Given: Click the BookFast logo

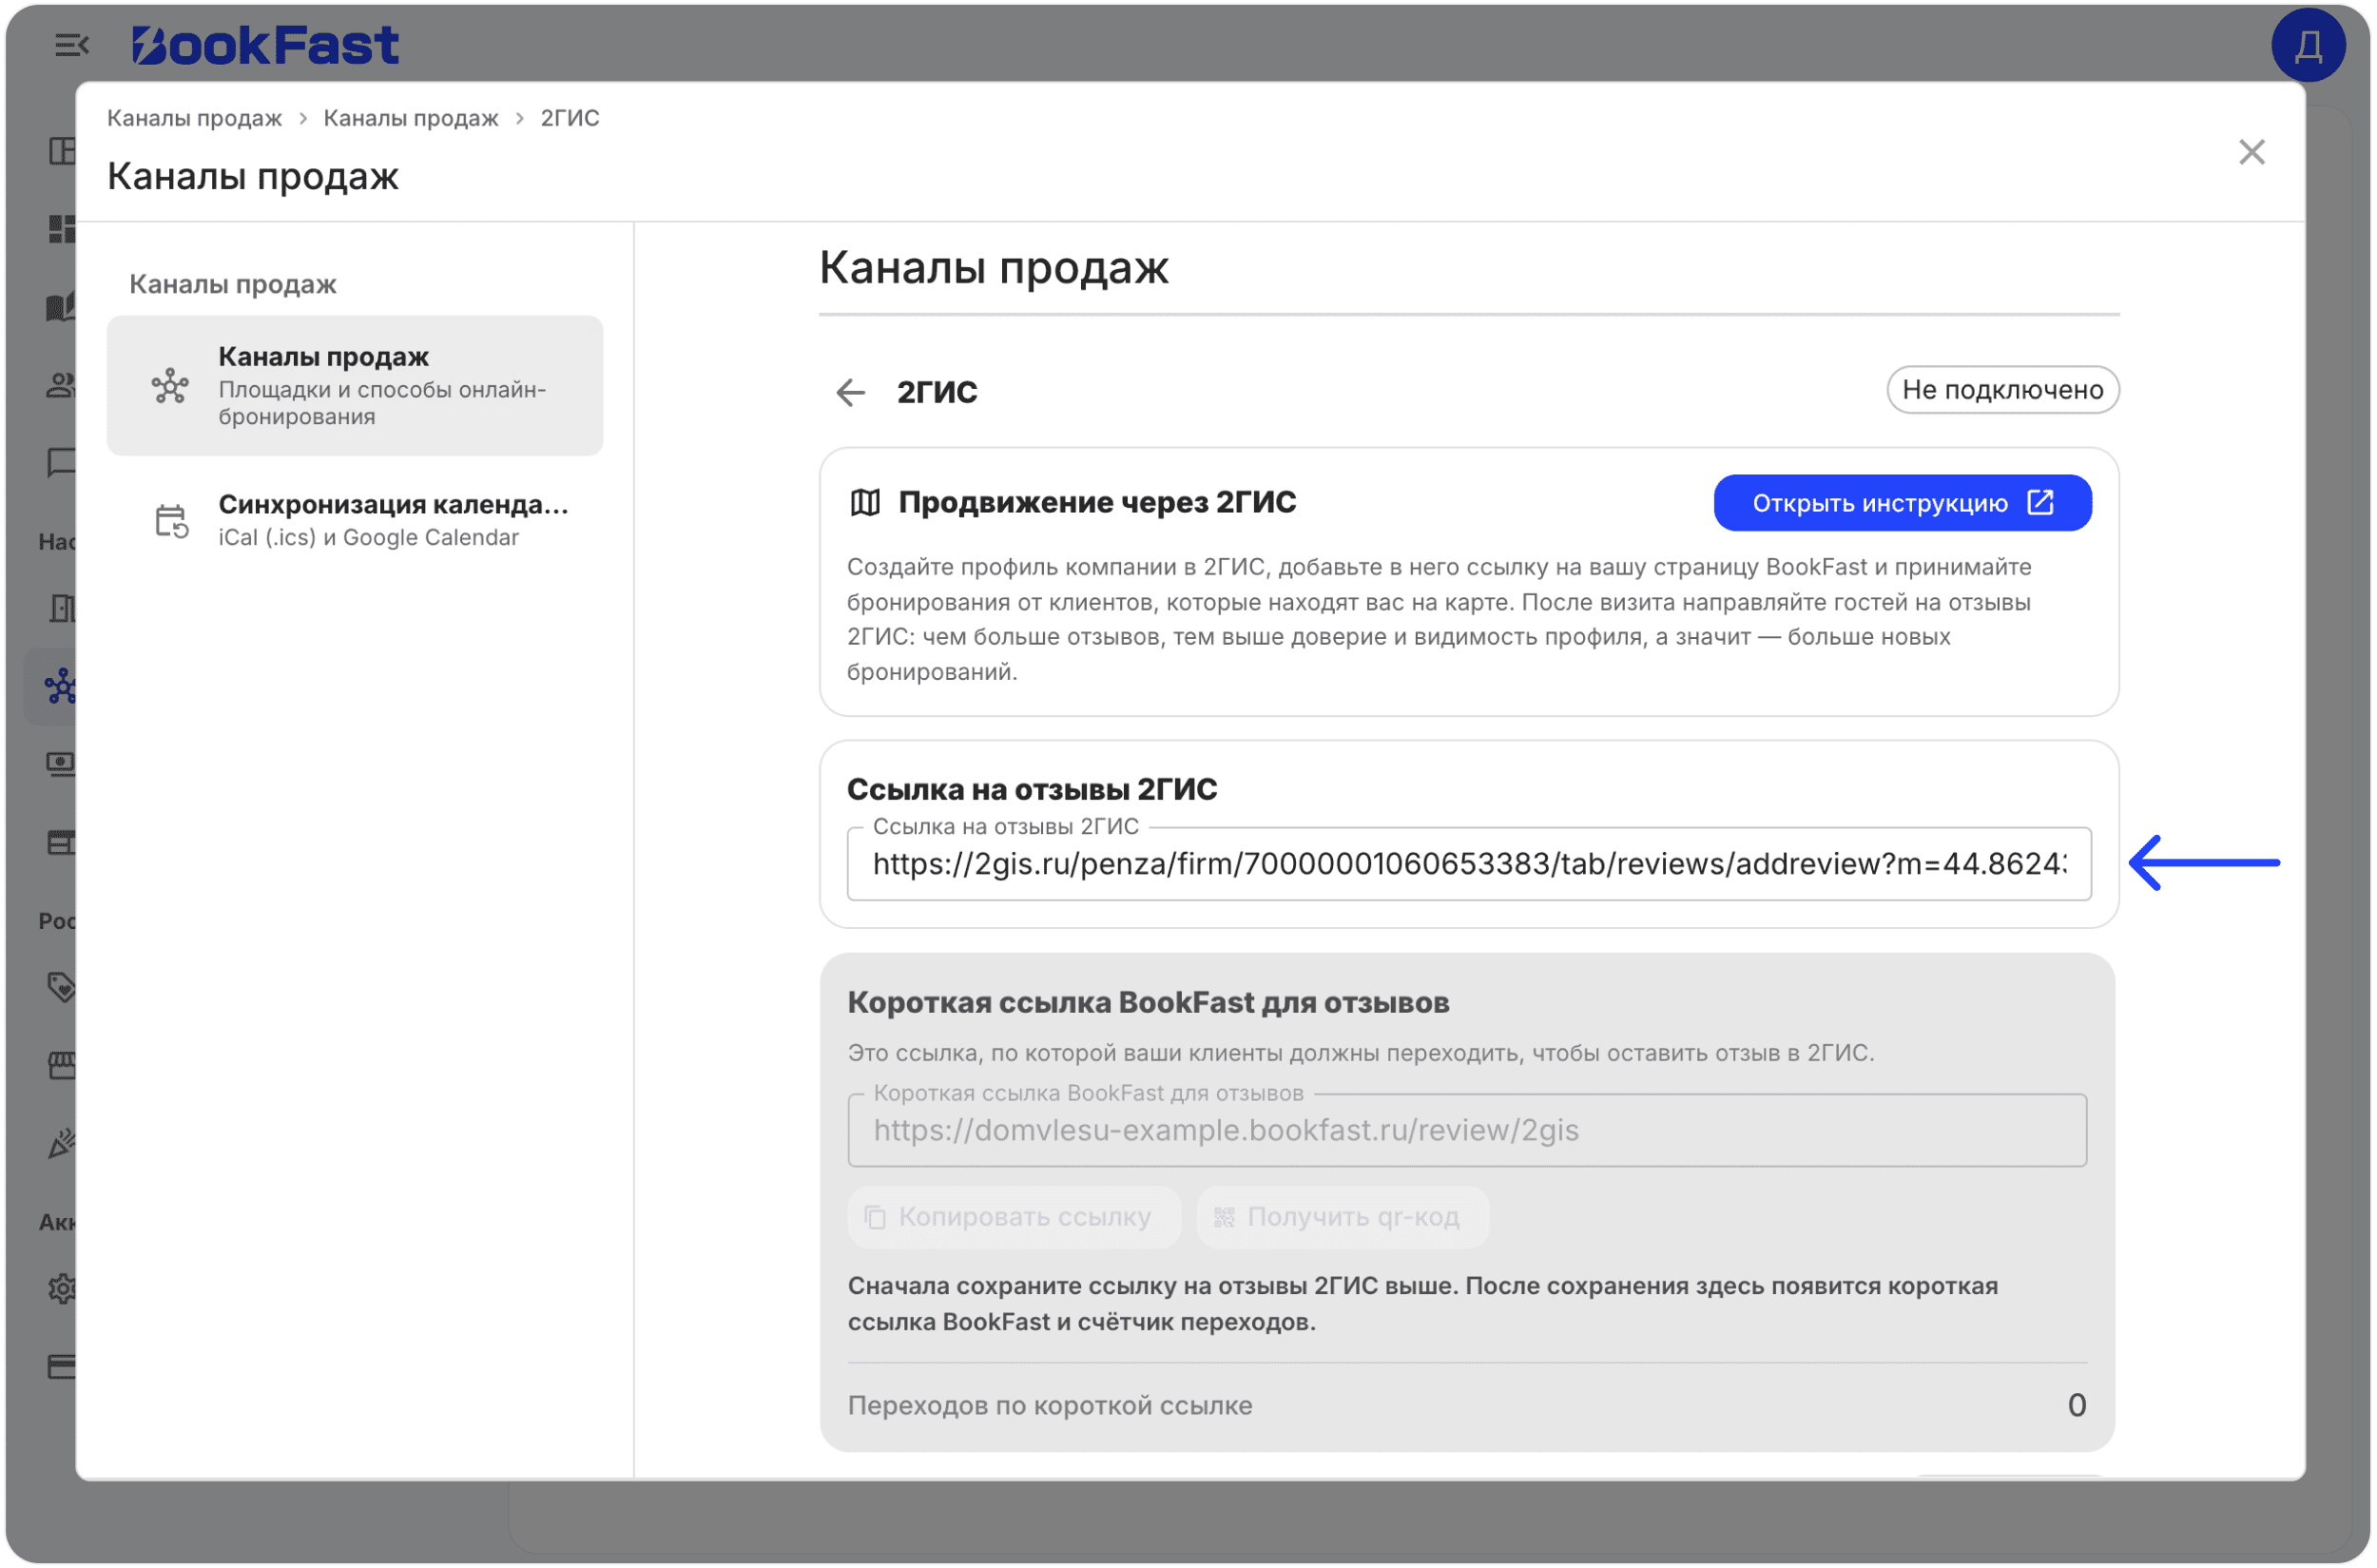Looking at the screenshot, I should tap(265, 45).
